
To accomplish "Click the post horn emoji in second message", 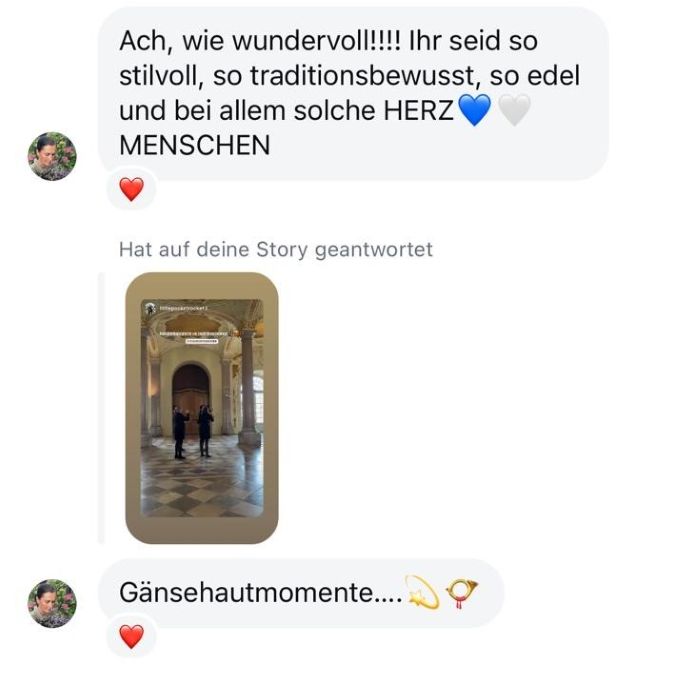I will tap(462, 592).
